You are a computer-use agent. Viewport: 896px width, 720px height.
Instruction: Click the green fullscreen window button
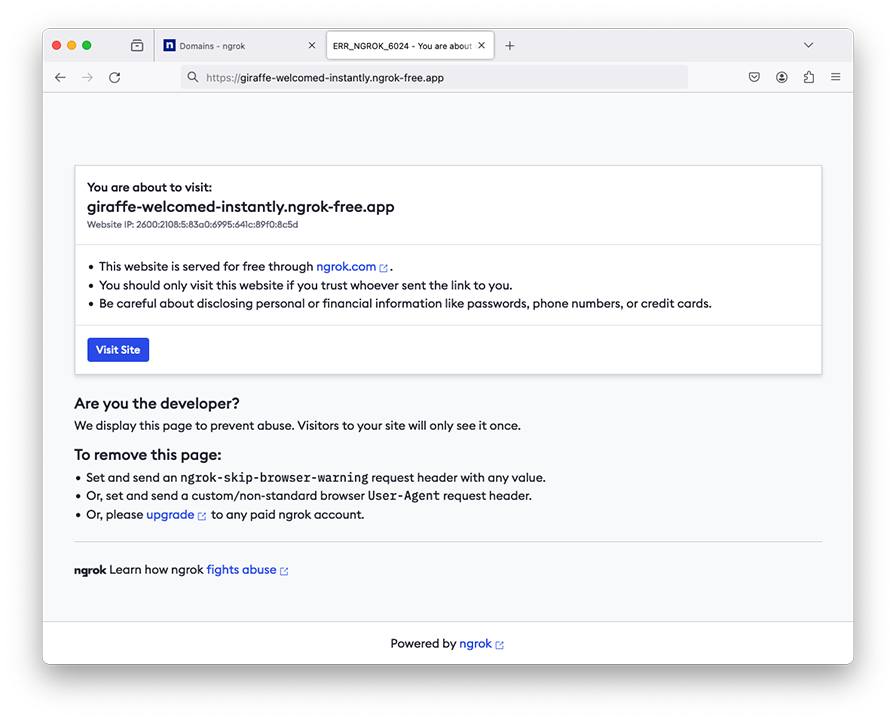[x=87, y=45]
